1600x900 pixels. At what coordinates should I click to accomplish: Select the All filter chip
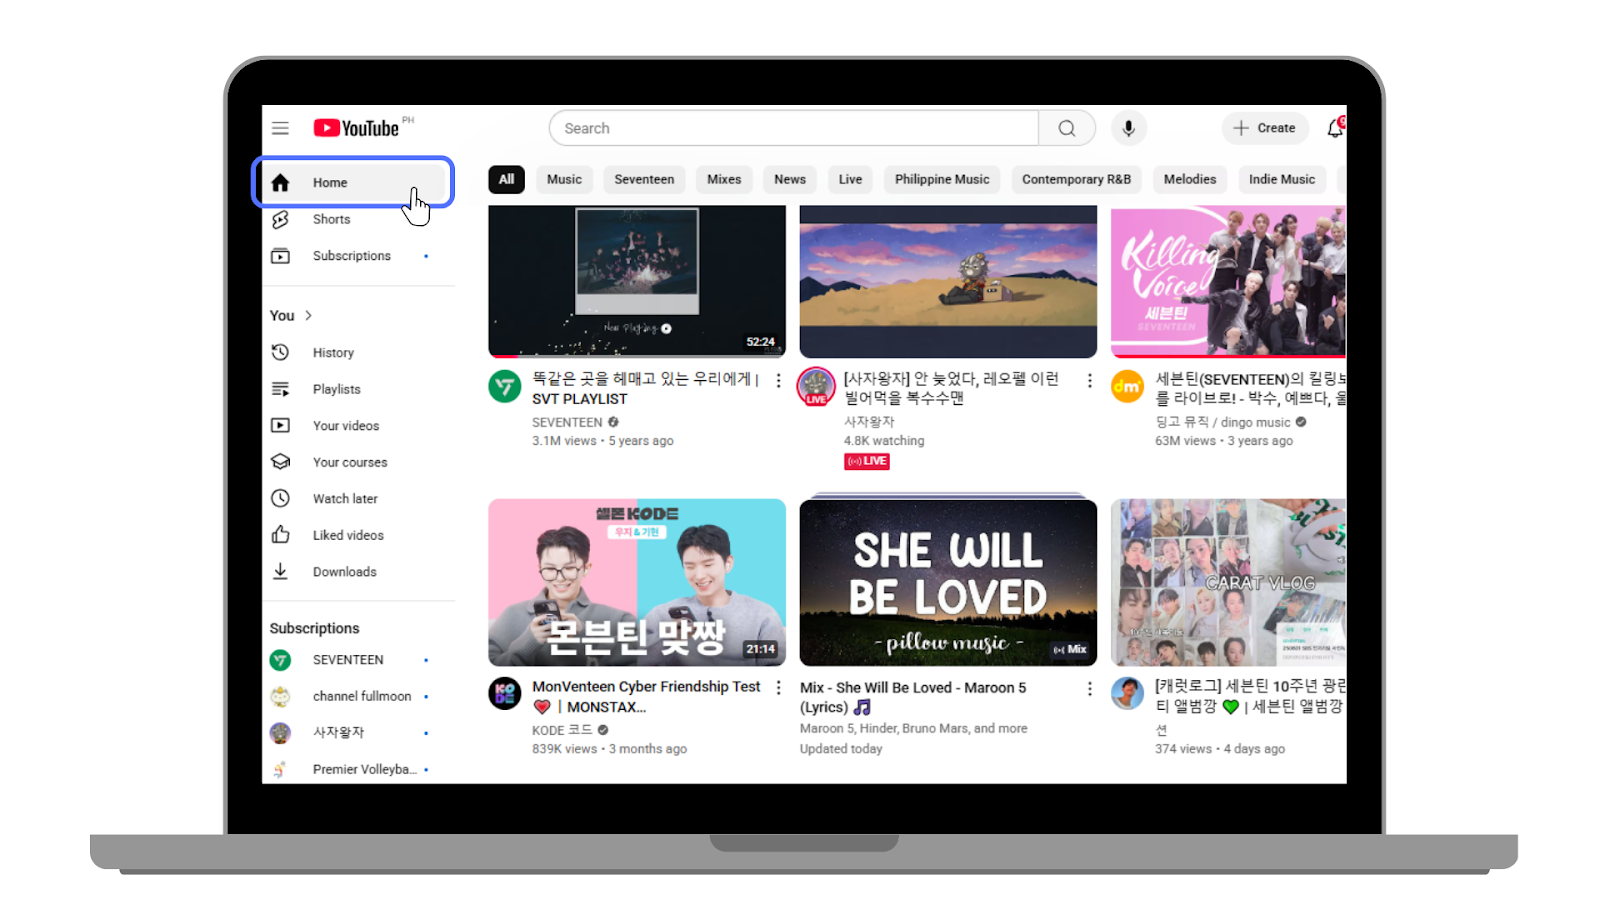pyautogui.click(x=506, y=179)
